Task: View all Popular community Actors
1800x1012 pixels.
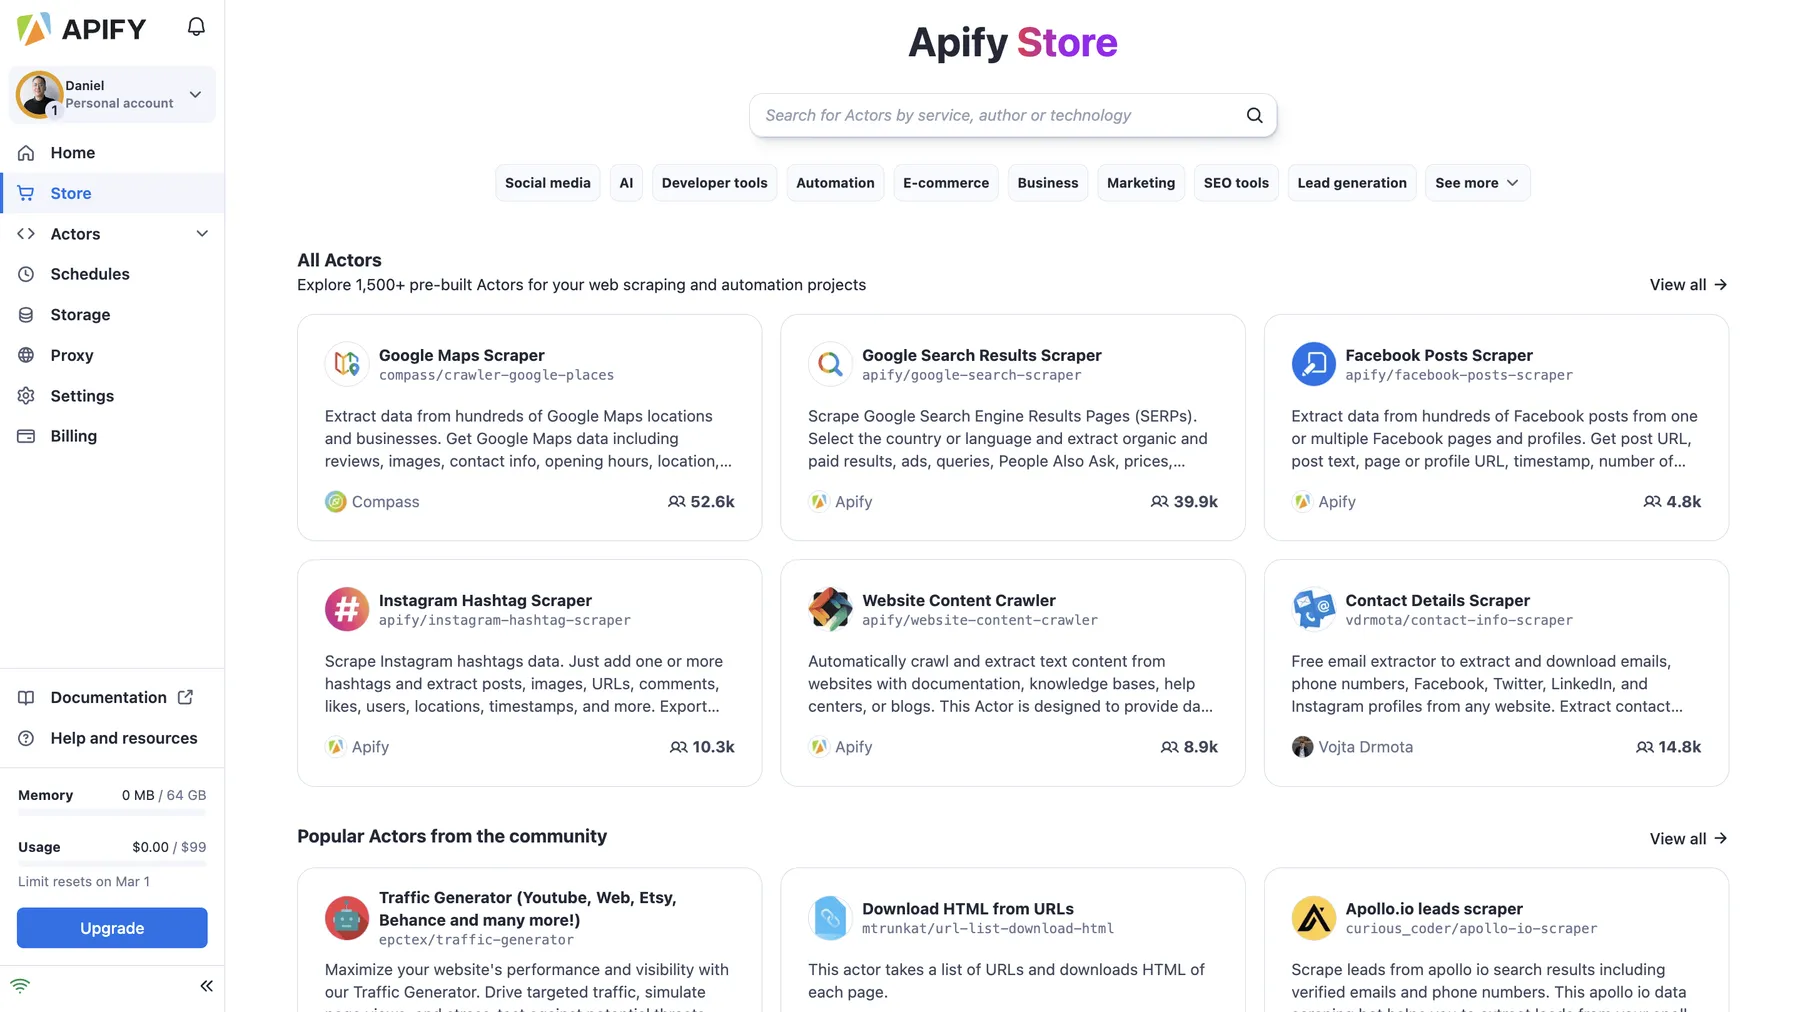Action: [x=1688, y=839]
